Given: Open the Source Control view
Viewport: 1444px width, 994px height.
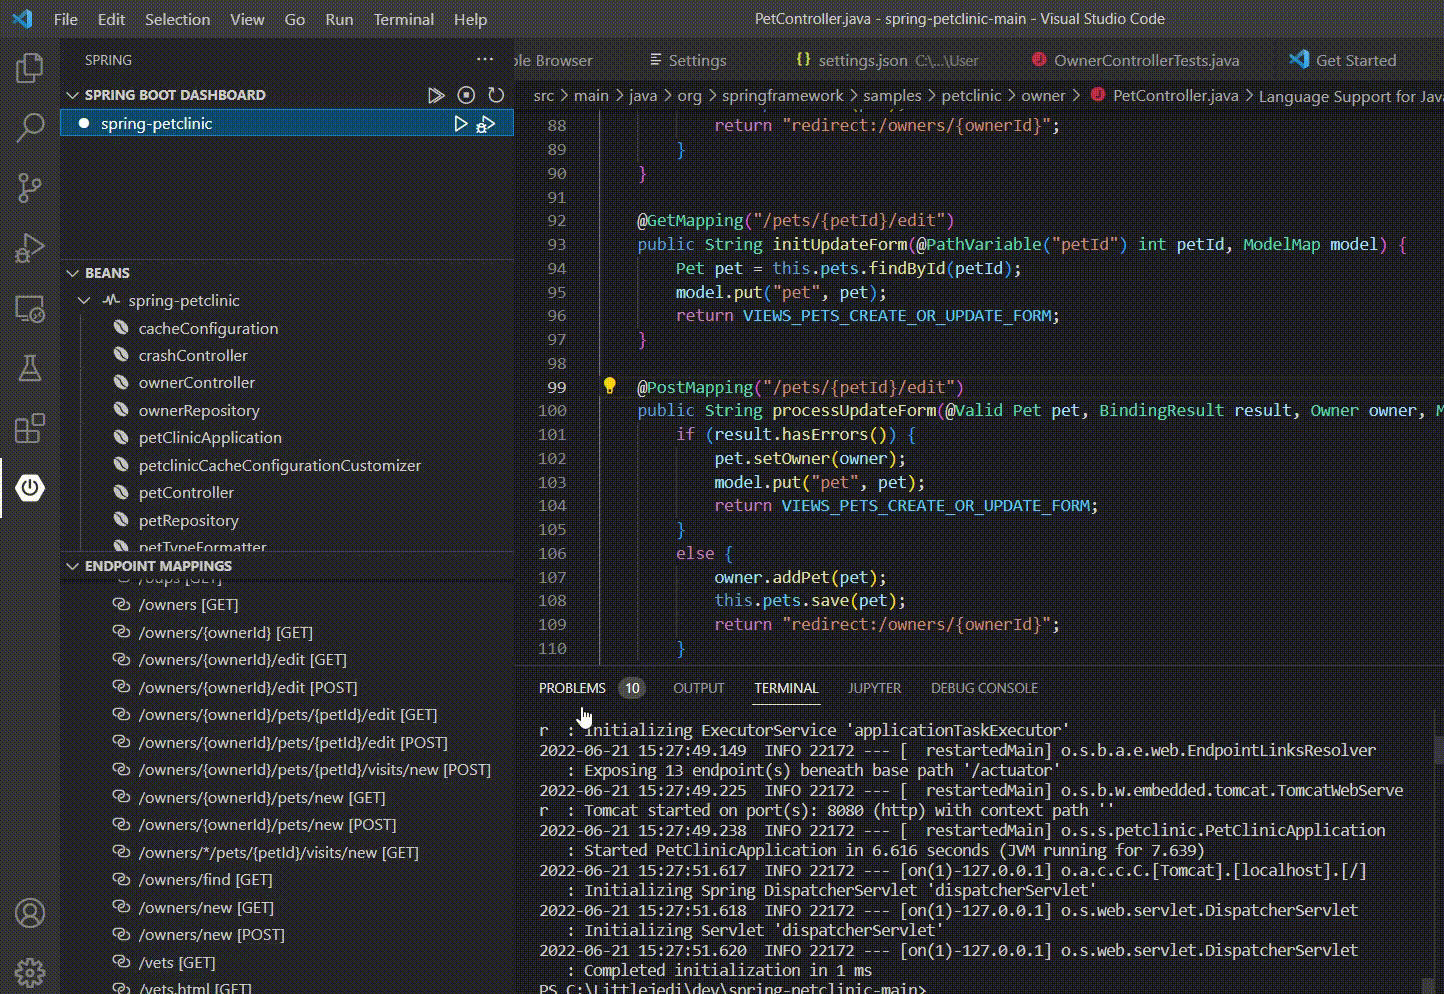Looking at the screenshot, I should click(30, 188).
